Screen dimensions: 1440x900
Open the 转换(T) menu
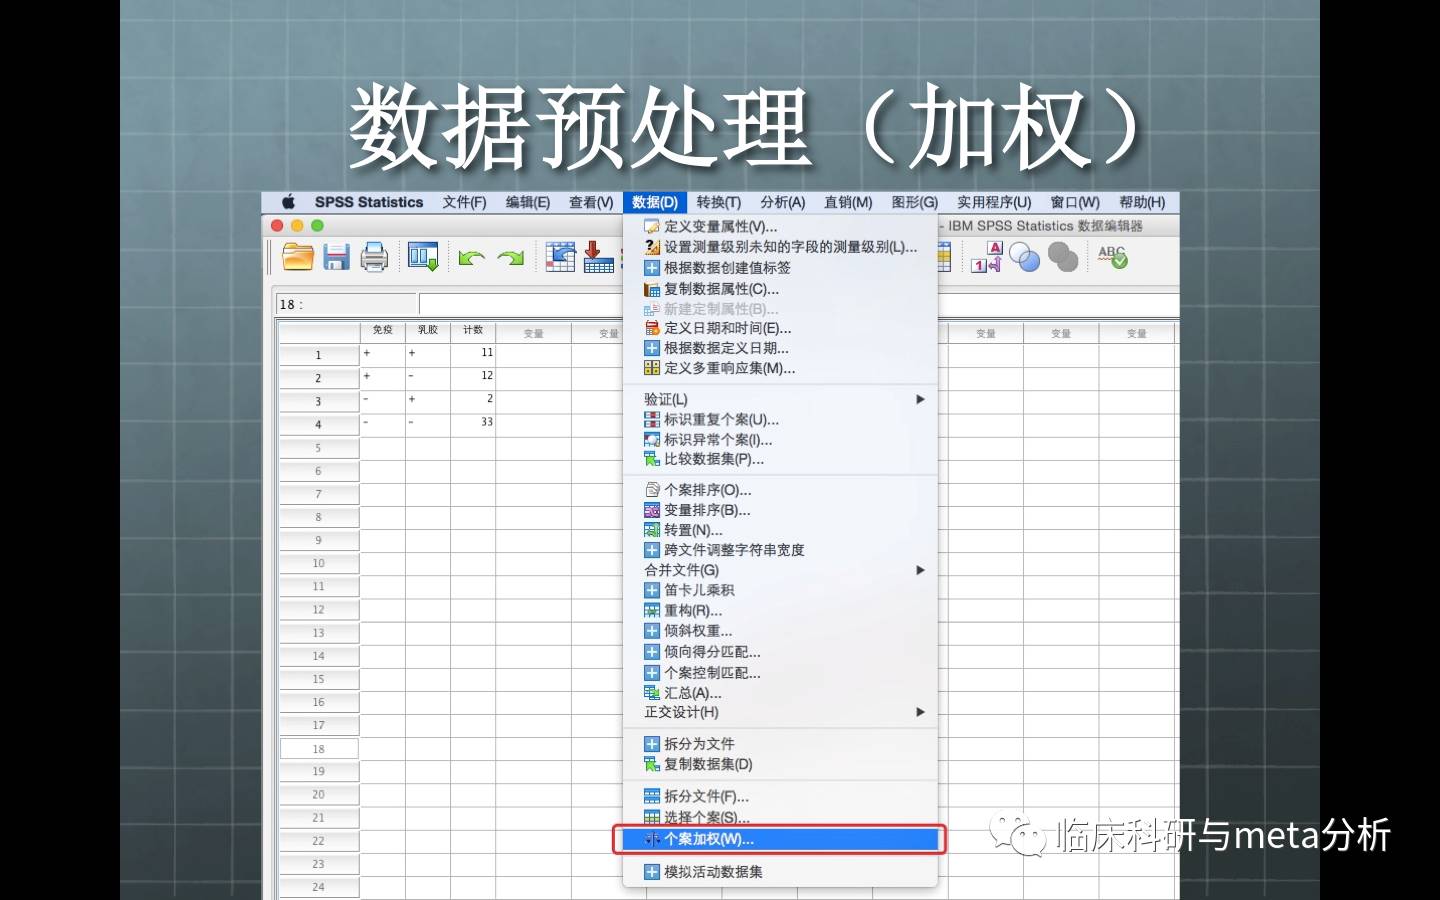719,202
